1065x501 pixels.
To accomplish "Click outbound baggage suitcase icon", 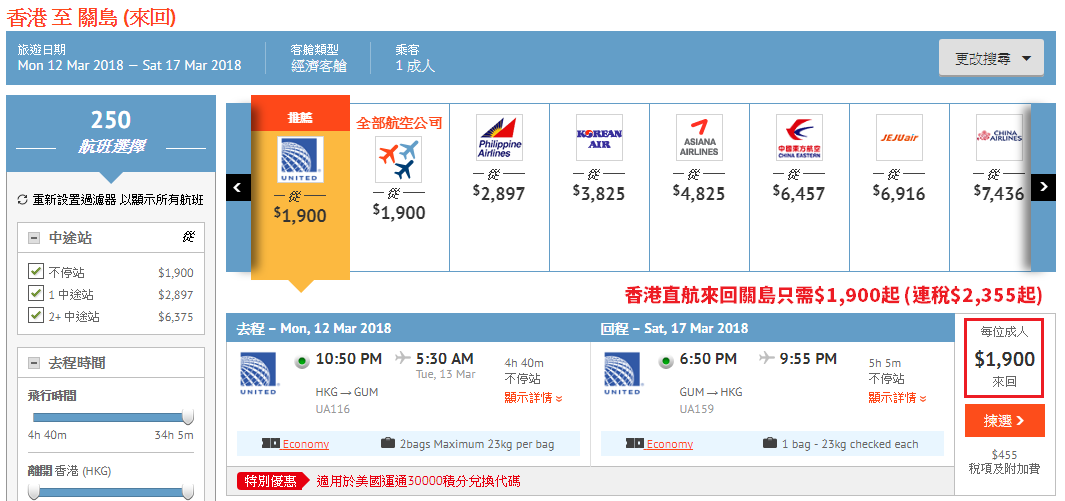I will 388,443.
